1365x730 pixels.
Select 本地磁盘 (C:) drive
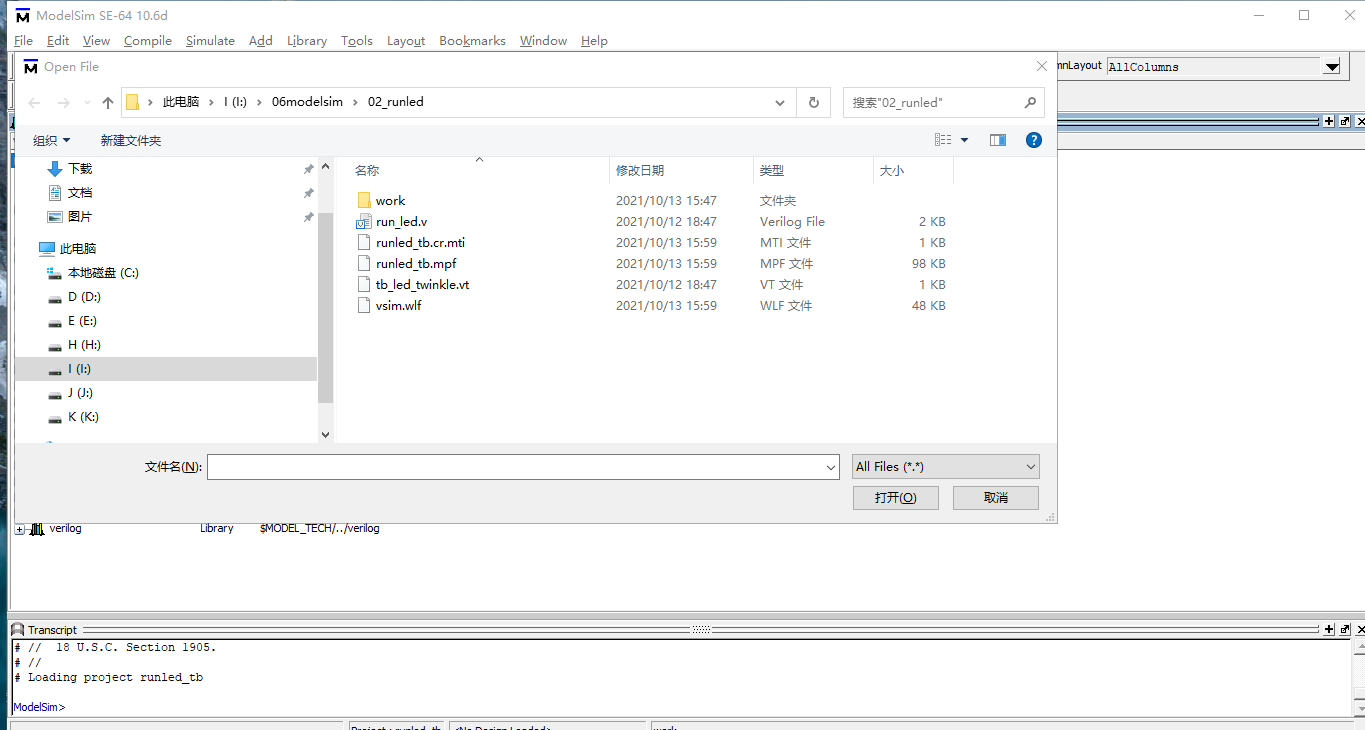point(103,273)
